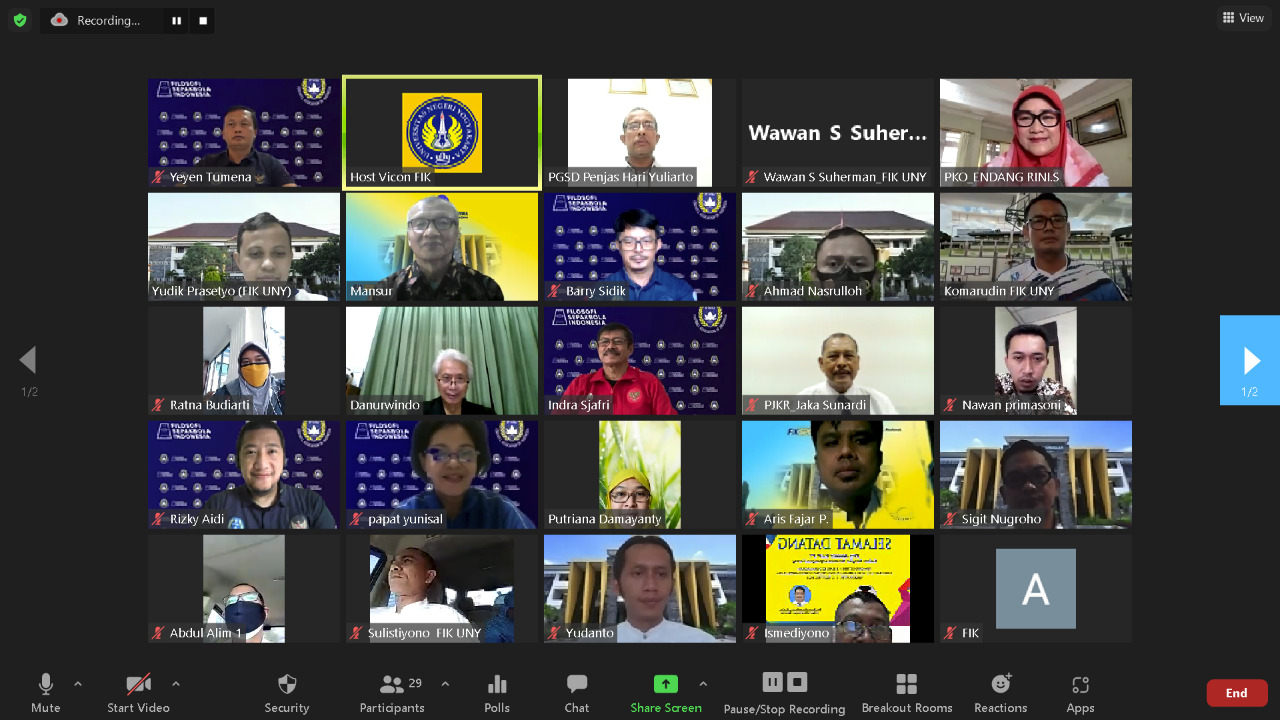The width and height of the screenshot is (1280, 720).
Task: Click muted mic icon on Nawan primasoni tile
Action: click(x=950, y=405)
